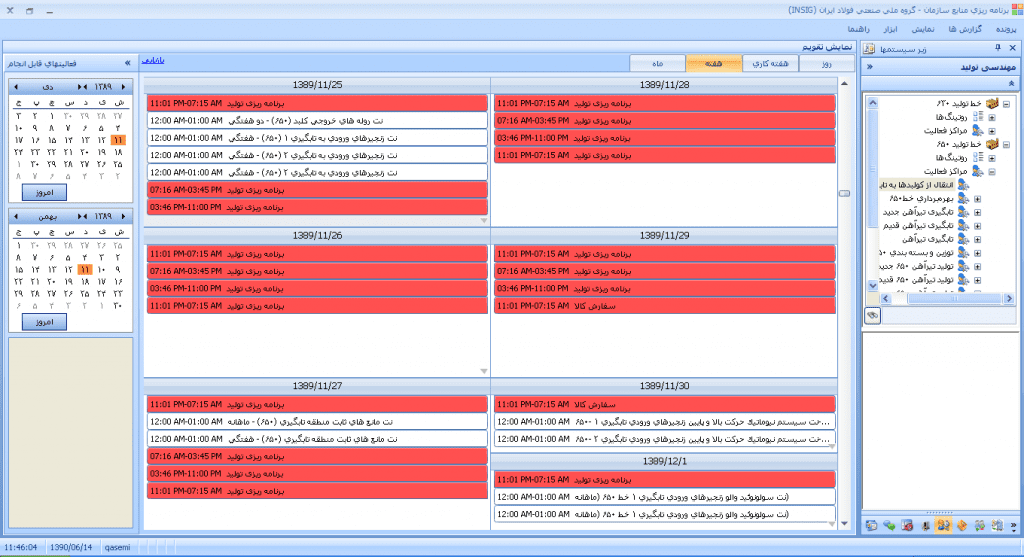
Task: Click the highlighted production engineering icon in bottom bar
Action: pyautogui.click(x=942, y=525)
